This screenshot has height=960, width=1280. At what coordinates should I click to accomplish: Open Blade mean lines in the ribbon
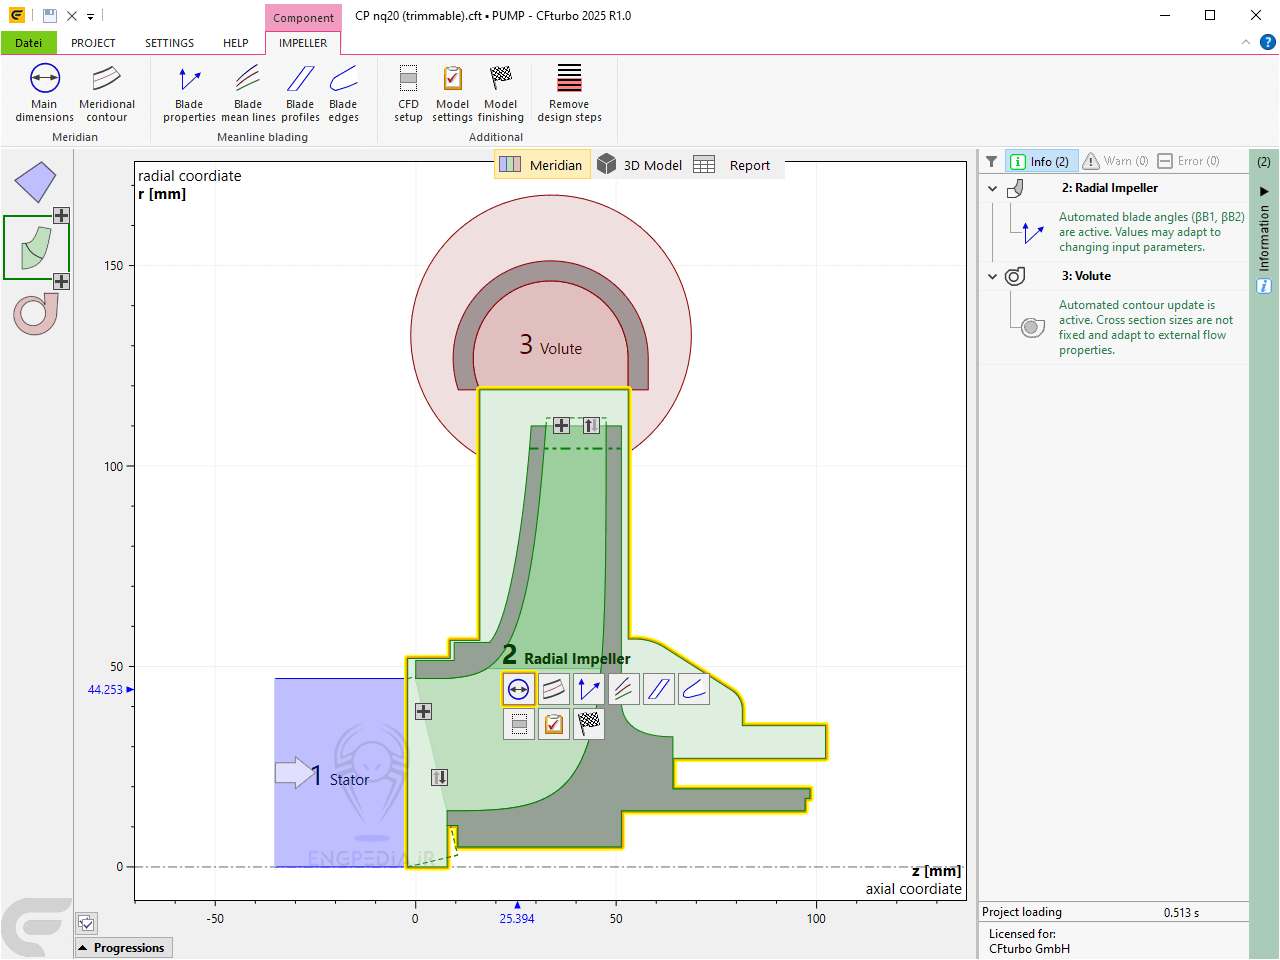248,93
